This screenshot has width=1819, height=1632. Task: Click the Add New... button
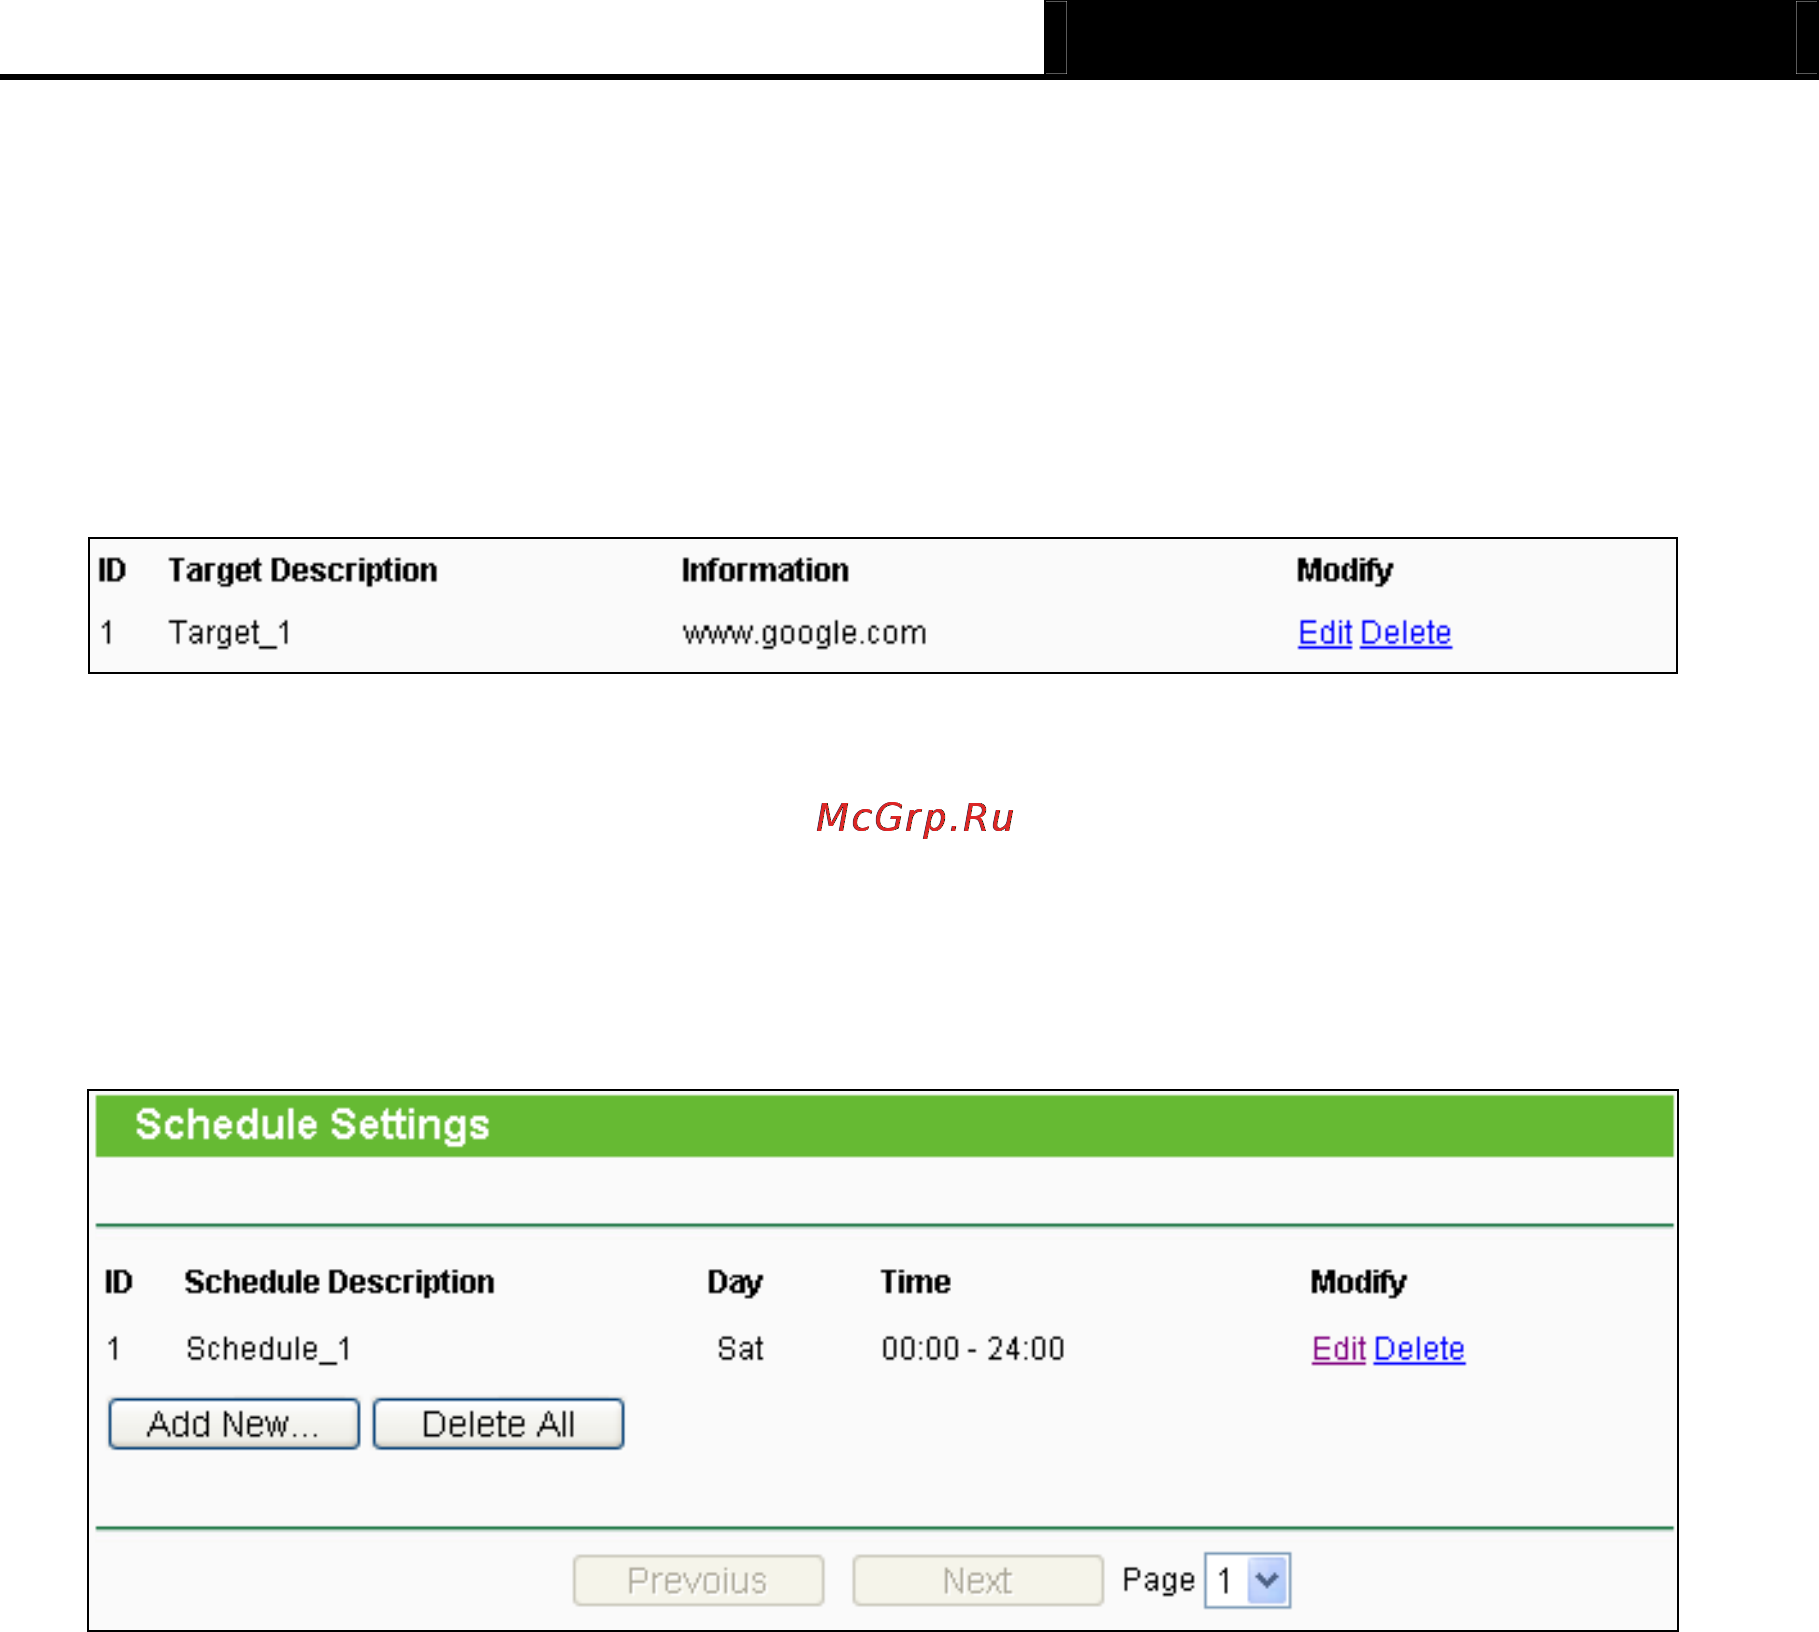(234, 1424)
